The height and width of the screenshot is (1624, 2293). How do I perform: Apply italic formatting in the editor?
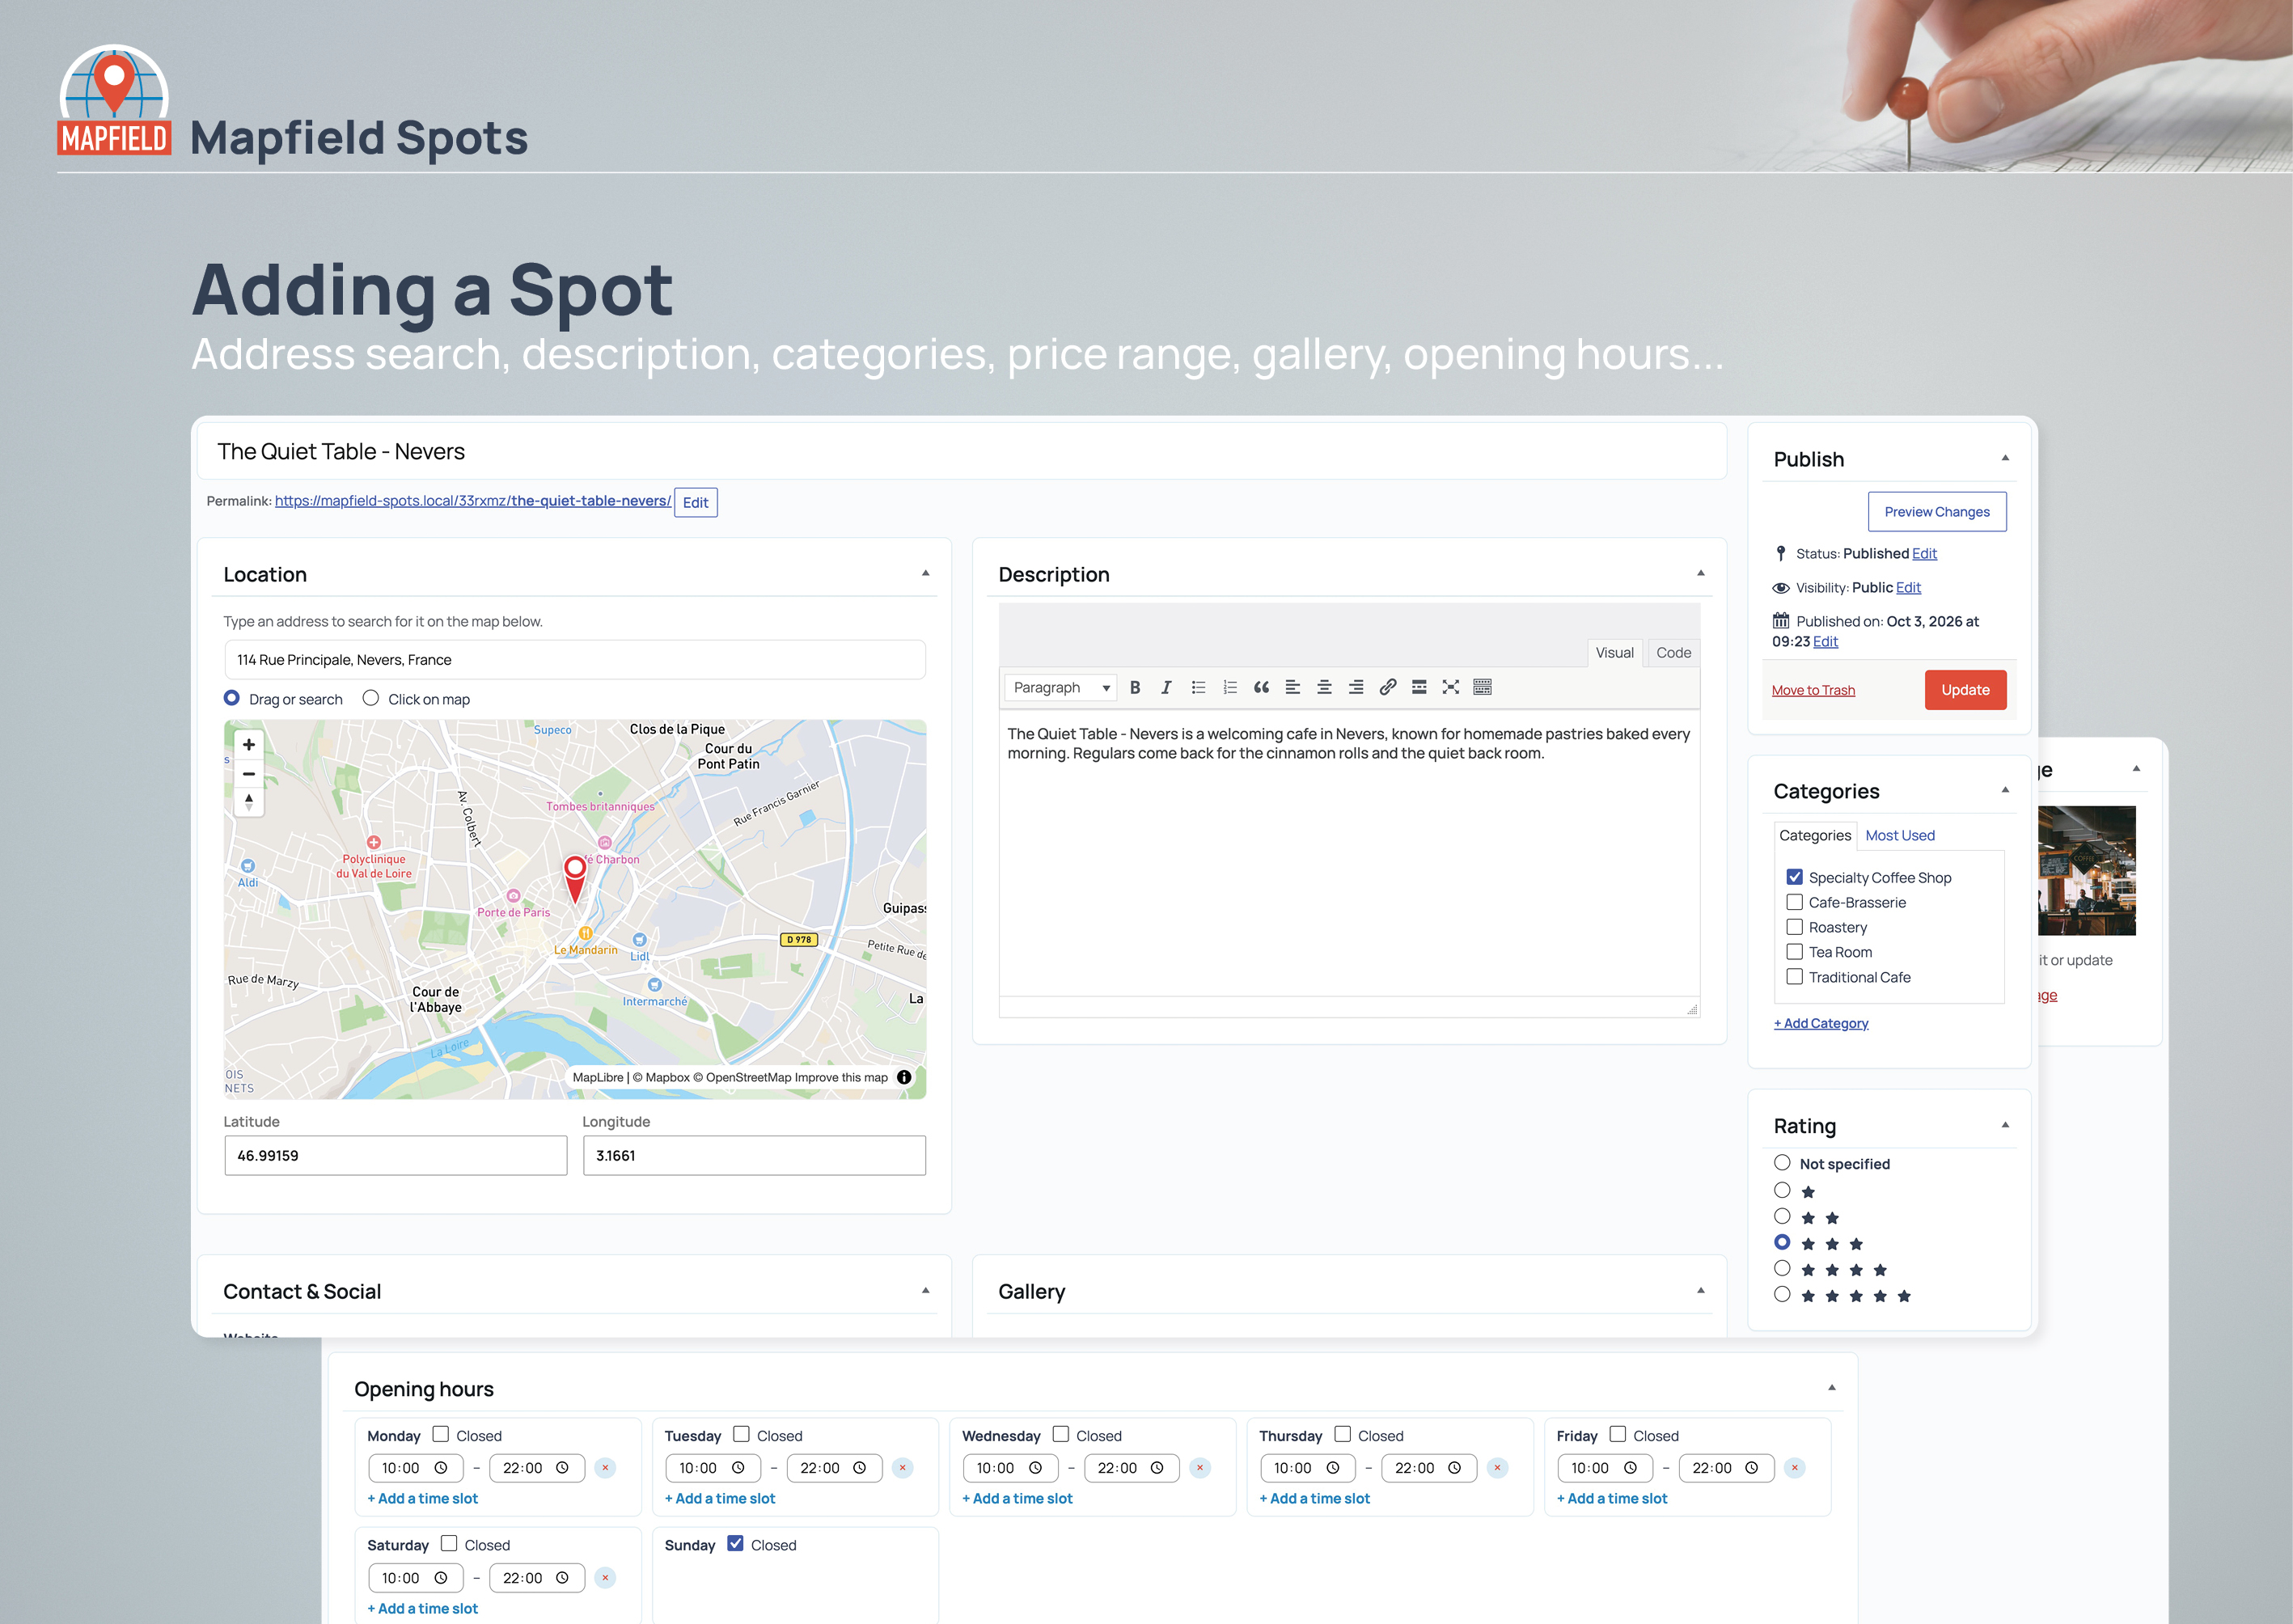(x=1166, y=687)
